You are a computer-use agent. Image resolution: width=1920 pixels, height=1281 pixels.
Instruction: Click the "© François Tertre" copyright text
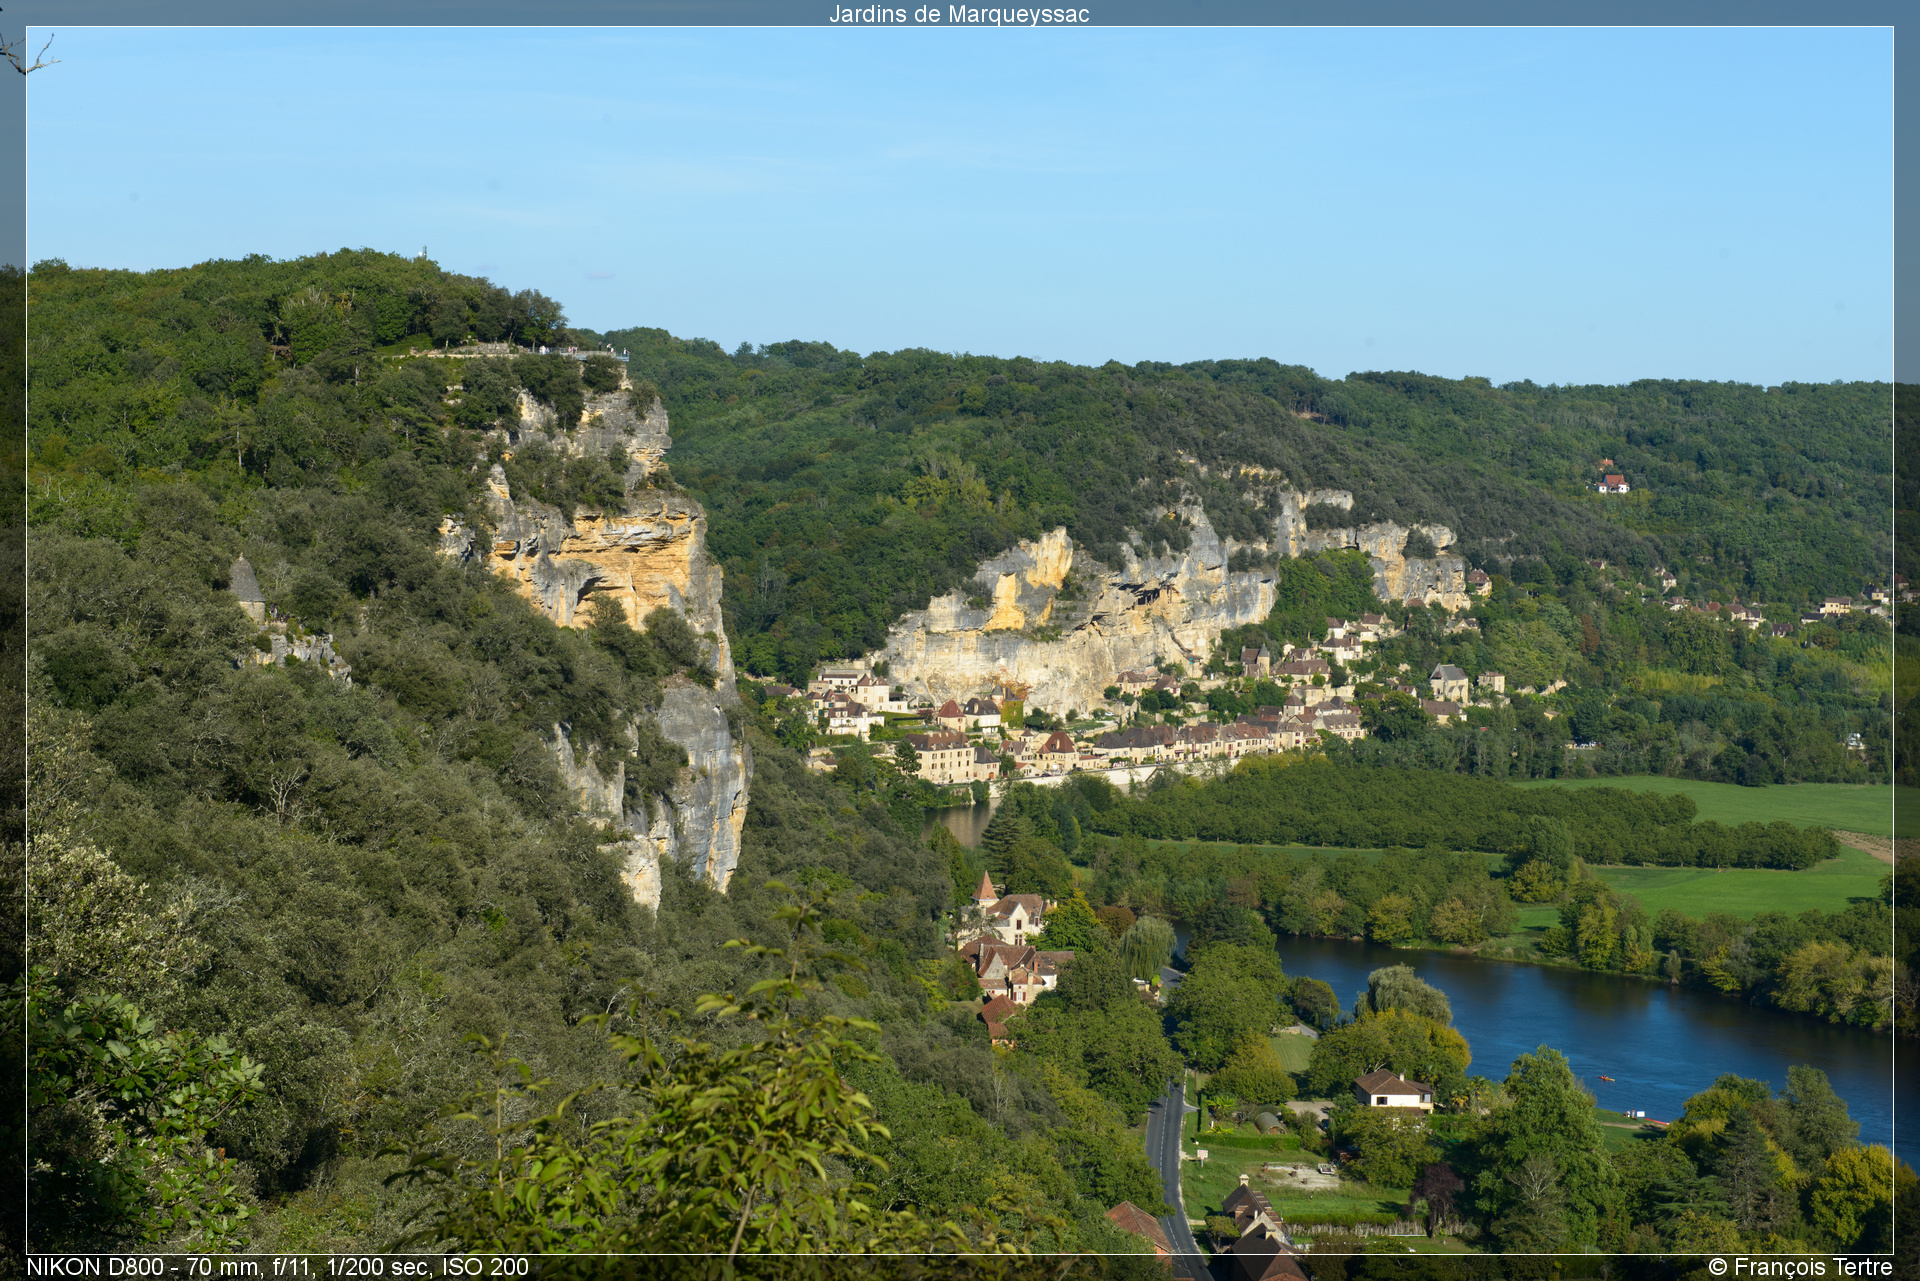point(1800,1267)
